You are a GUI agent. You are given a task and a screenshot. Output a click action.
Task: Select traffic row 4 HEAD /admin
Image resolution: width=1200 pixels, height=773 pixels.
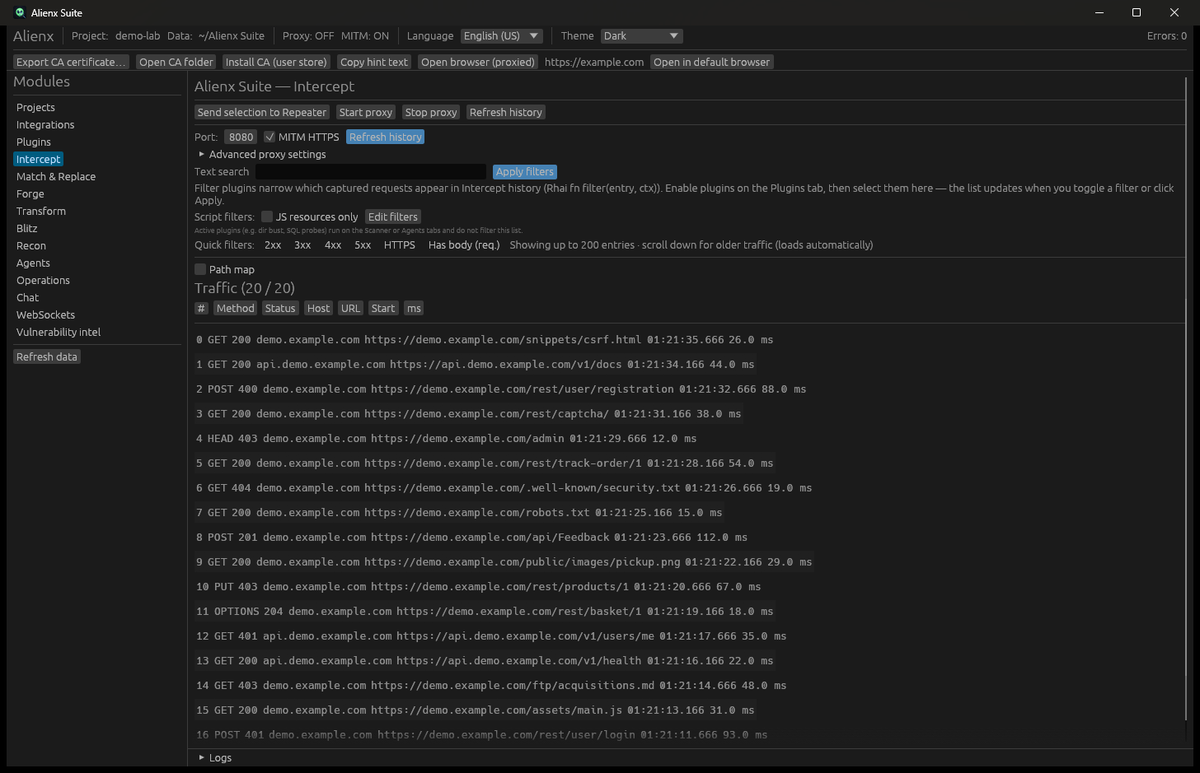tap(446, 438)
